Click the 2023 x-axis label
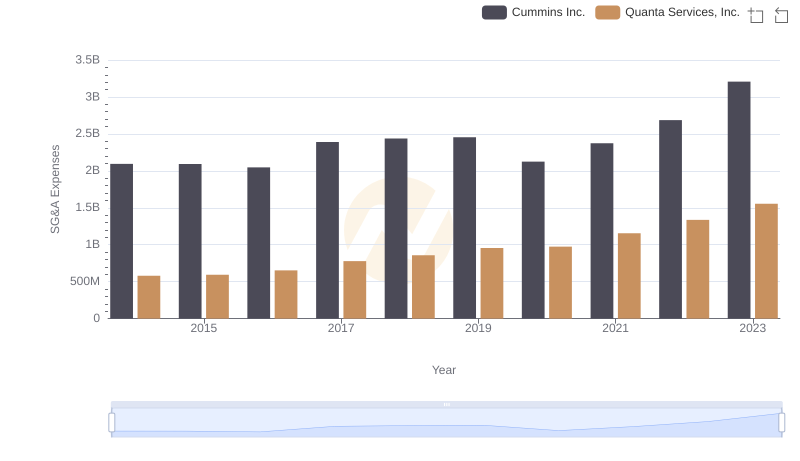 (753, 328)
